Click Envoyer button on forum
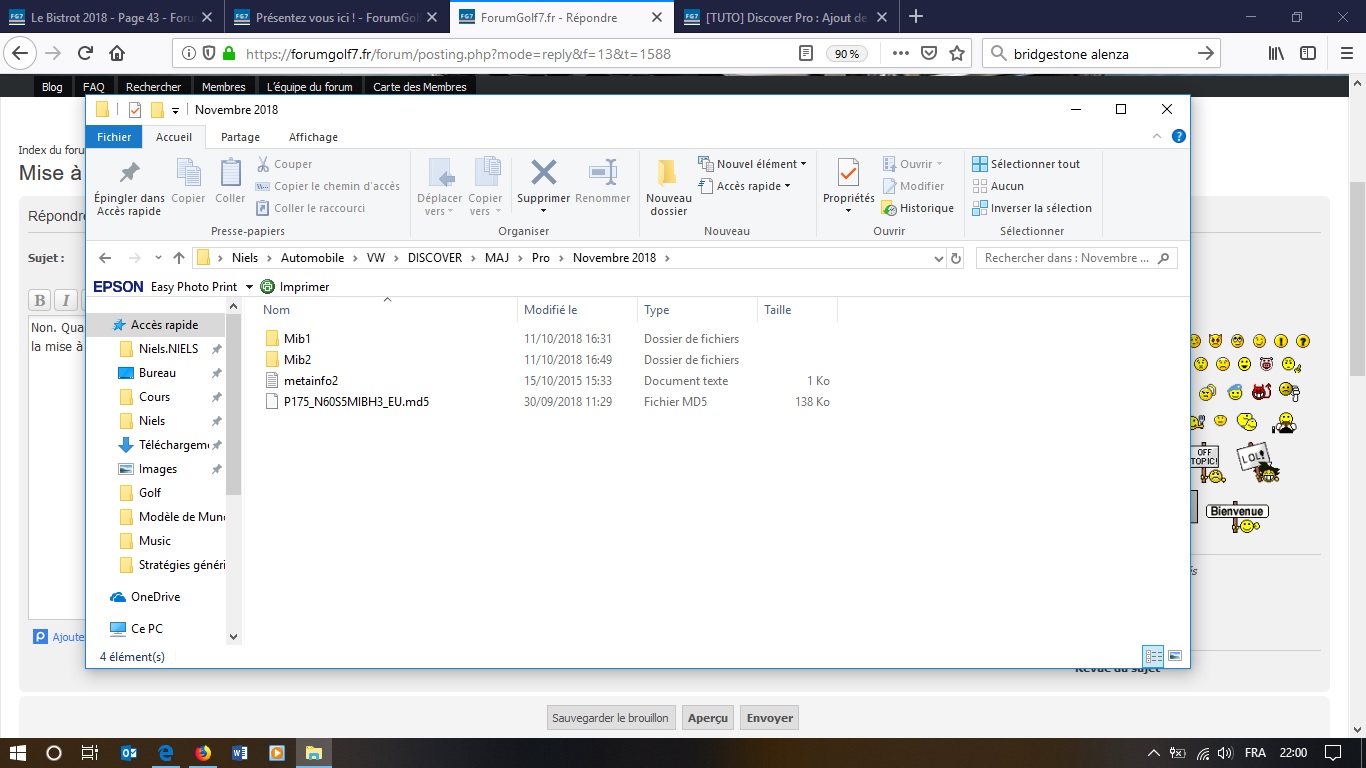 coord(770,718)
